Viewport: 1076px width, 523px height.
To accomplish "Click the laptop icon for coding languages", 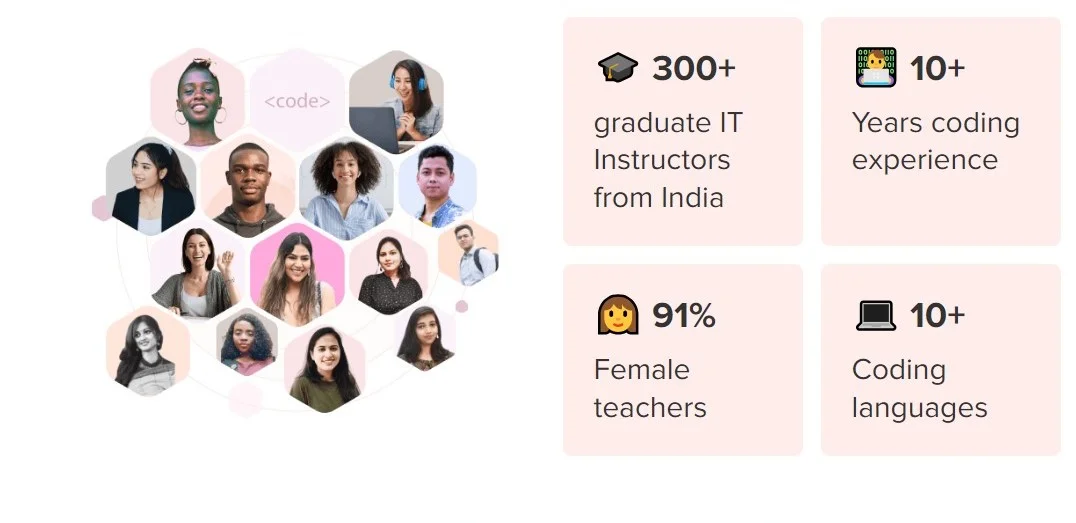I will coord(876,316).
